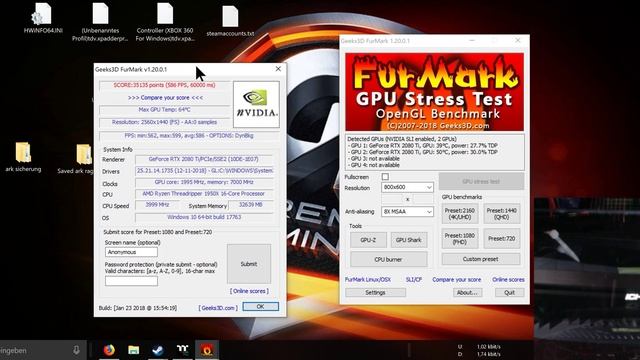Open the Anti-aliasing 8X MSAA dropdown
This screenshot has height=360, width=640.
(407, 211)
